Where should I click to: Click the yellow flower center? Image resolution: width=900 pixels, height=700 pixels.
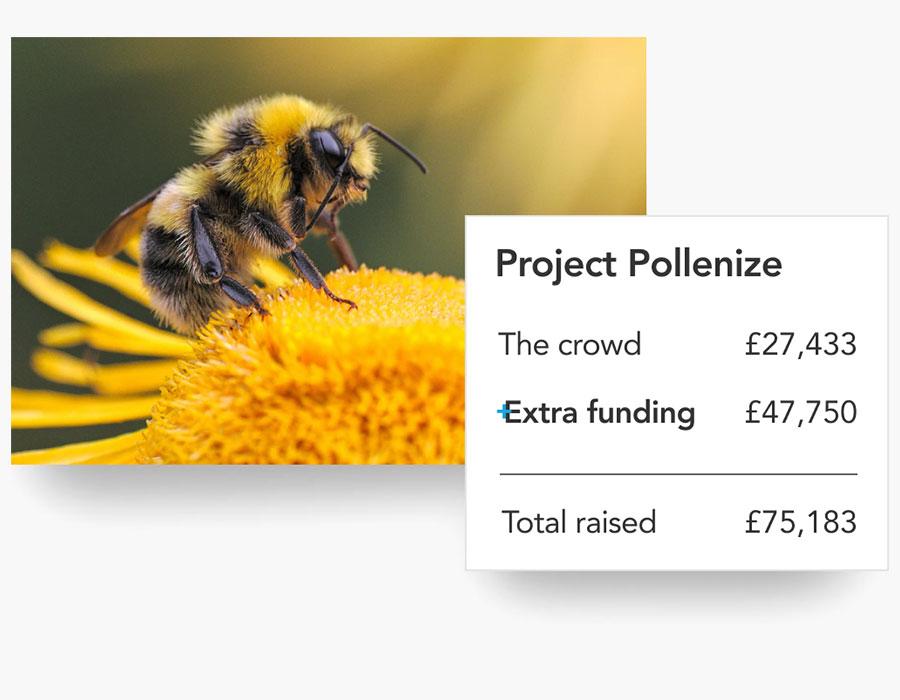click(x=321, y=373)
